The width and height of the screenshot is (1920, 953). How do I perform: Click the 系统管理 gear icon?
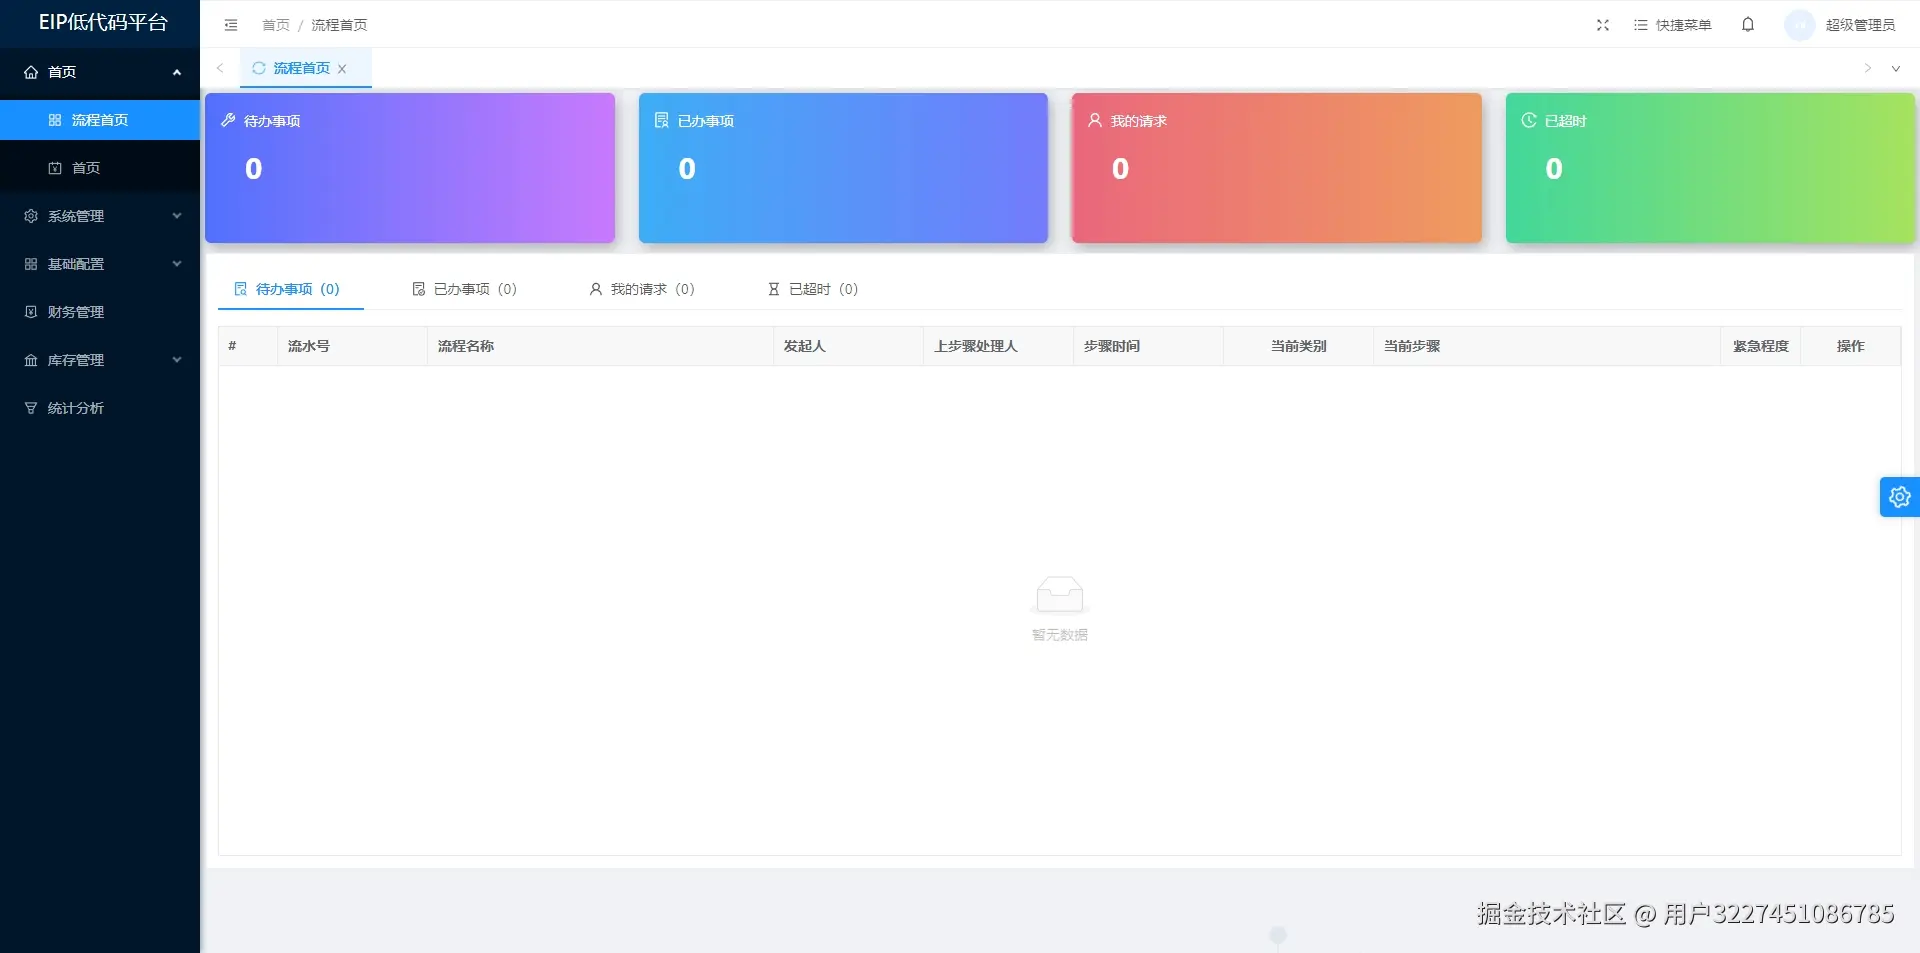pos(31,216)
